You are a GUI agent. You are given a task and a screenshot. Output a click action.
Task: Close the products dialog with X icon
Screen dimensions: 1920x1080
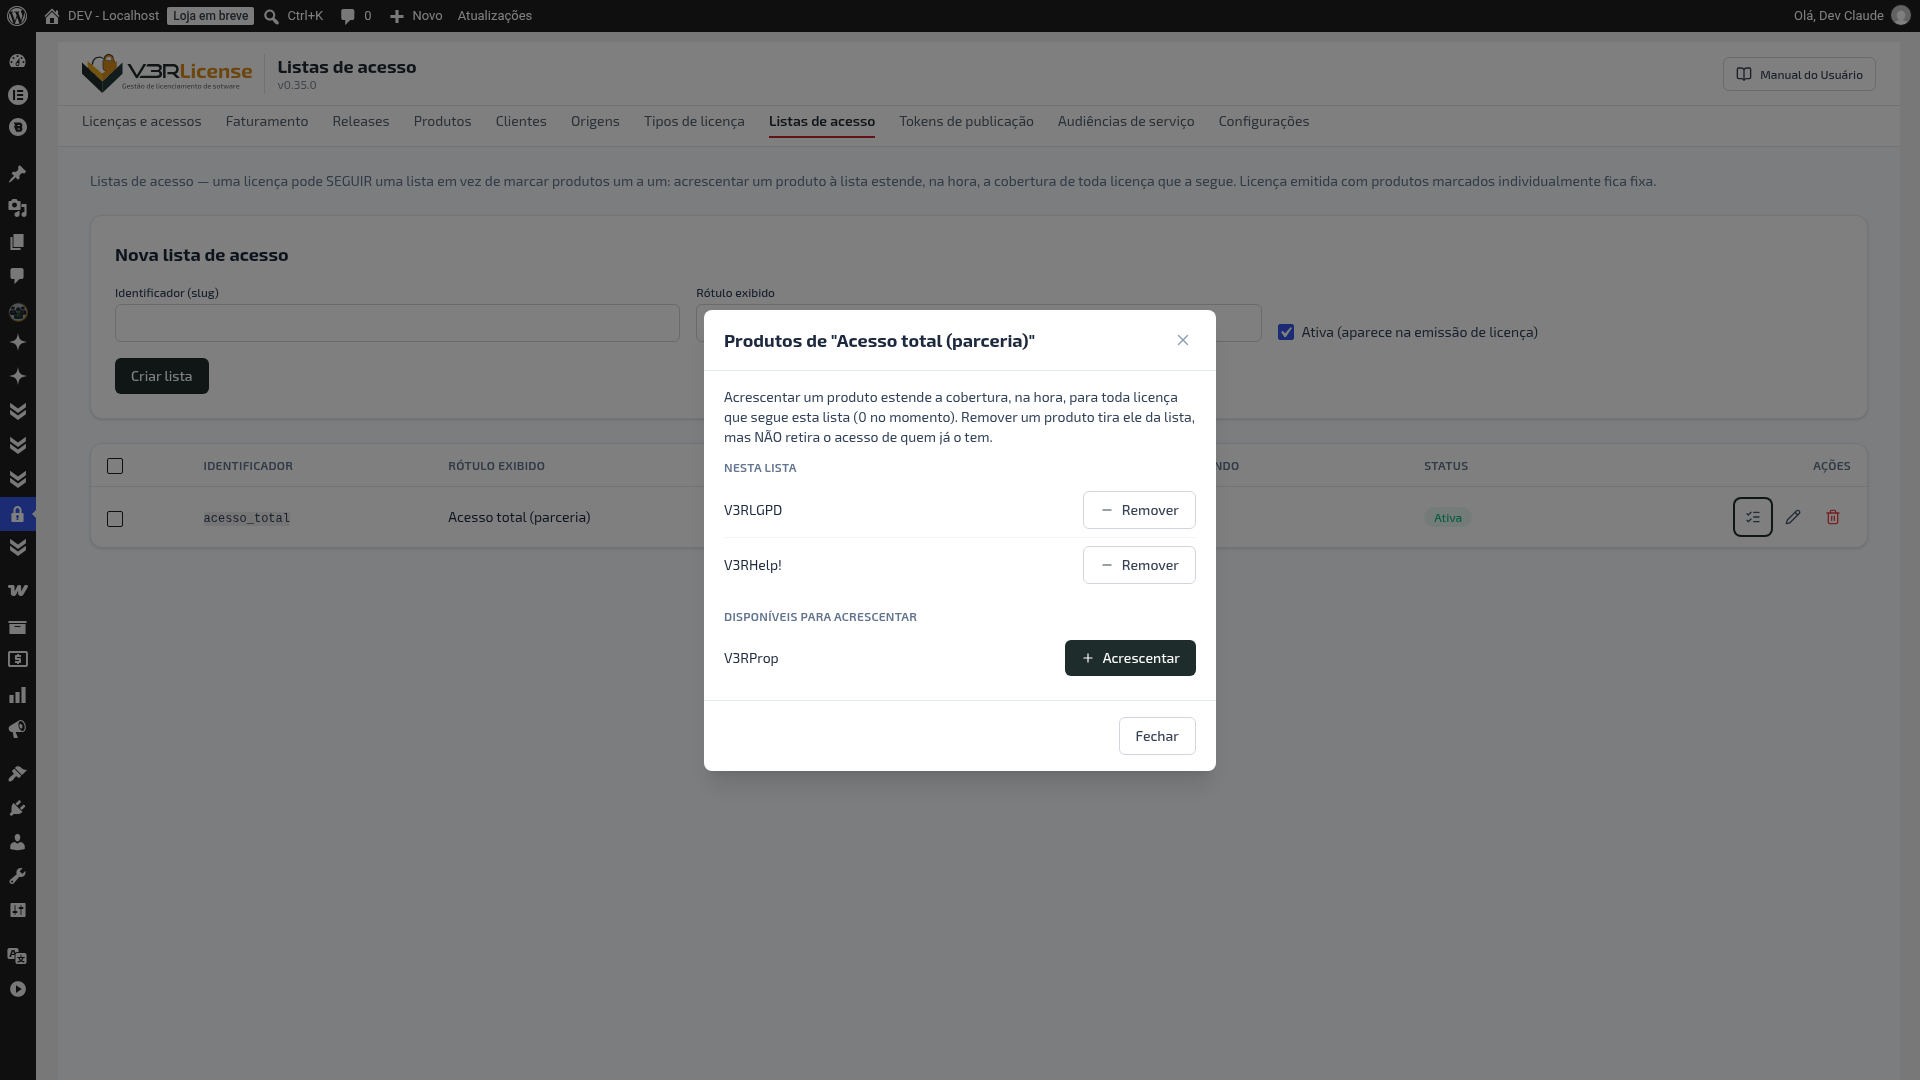(x=1183, y=340)
